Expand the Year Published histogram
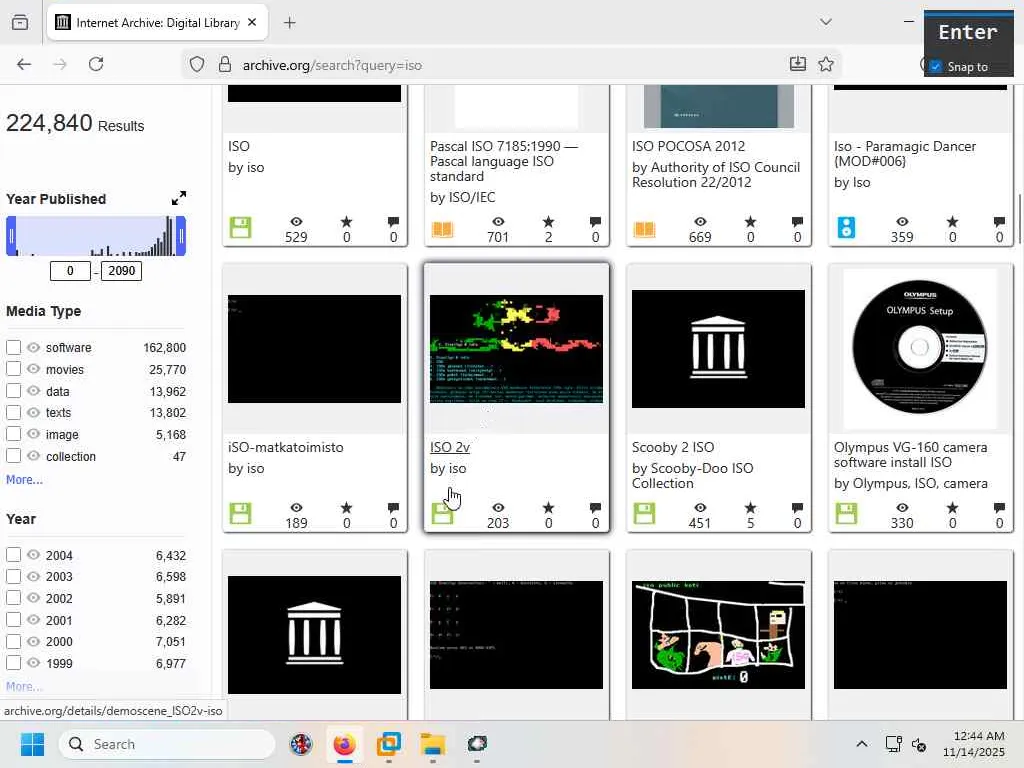Image resolution: width=1024 pixels, height=768 pixels. 178,198
